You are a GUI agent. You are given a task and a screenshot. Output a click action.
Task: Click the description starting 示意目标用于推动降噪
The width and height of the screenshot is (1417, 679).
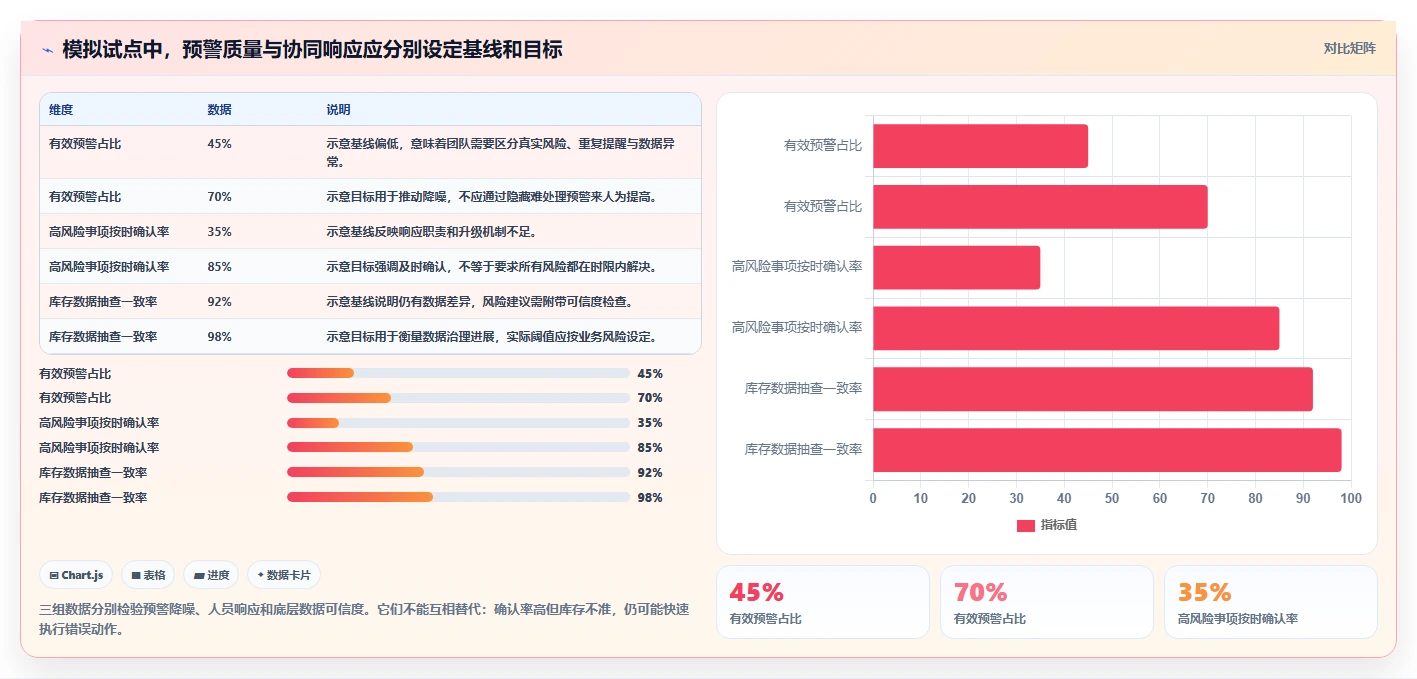[491, 197]
